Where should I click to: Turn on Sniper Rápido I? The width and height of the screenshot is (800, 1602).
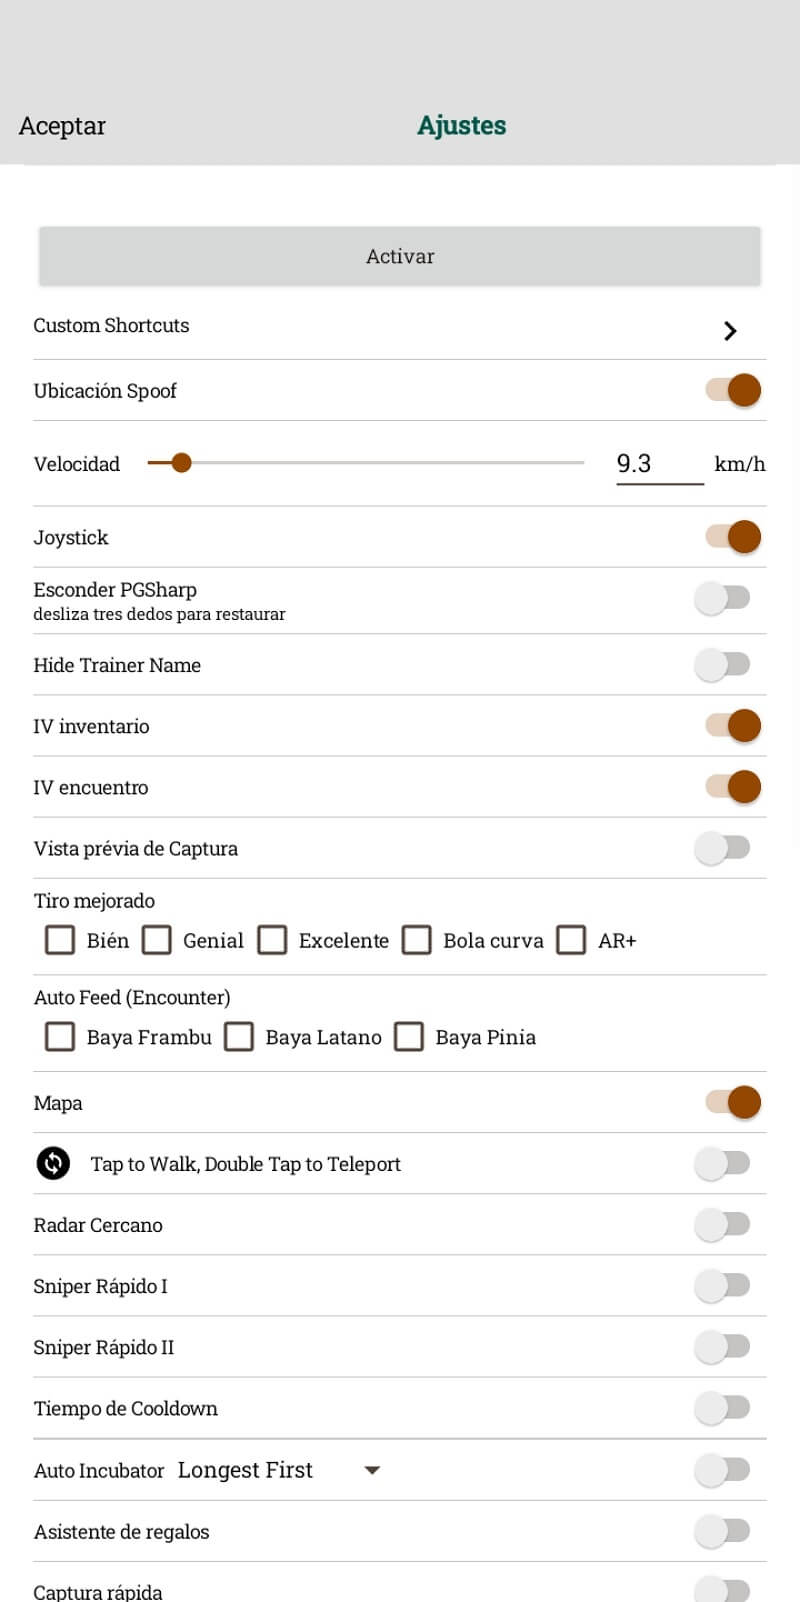tap(722, 1285)
